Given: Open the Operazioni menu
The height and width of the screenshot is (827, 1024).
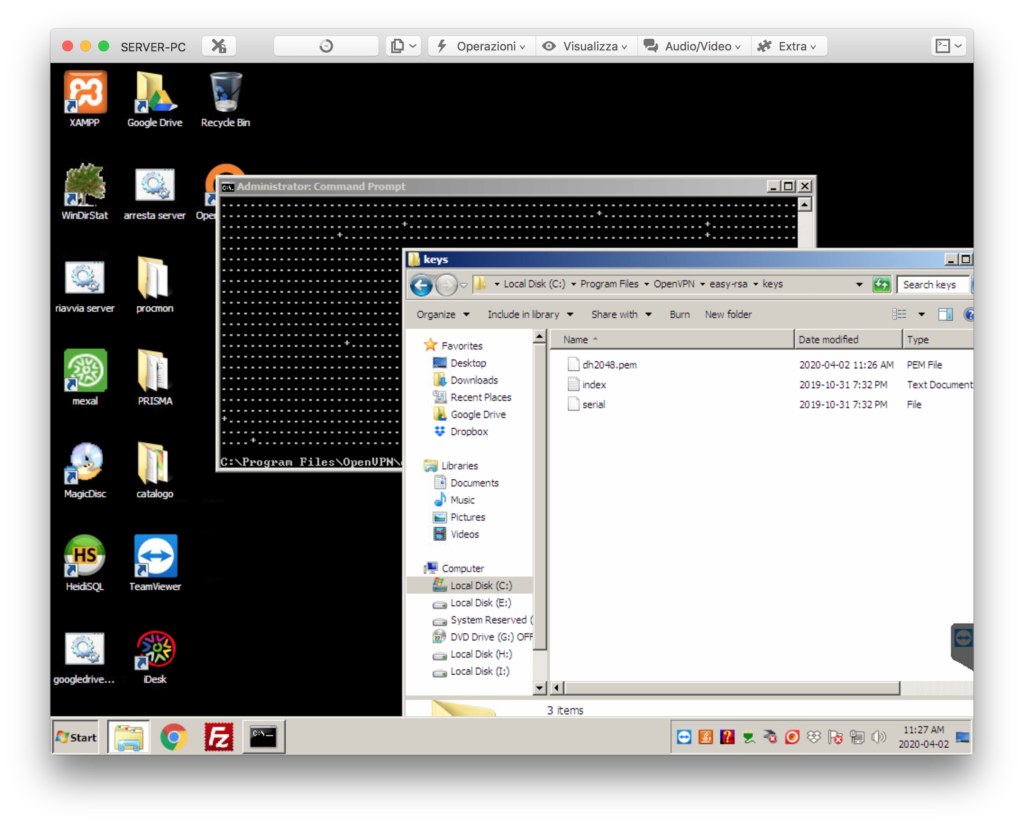Looking at the screenshot, I should (481, 46).
